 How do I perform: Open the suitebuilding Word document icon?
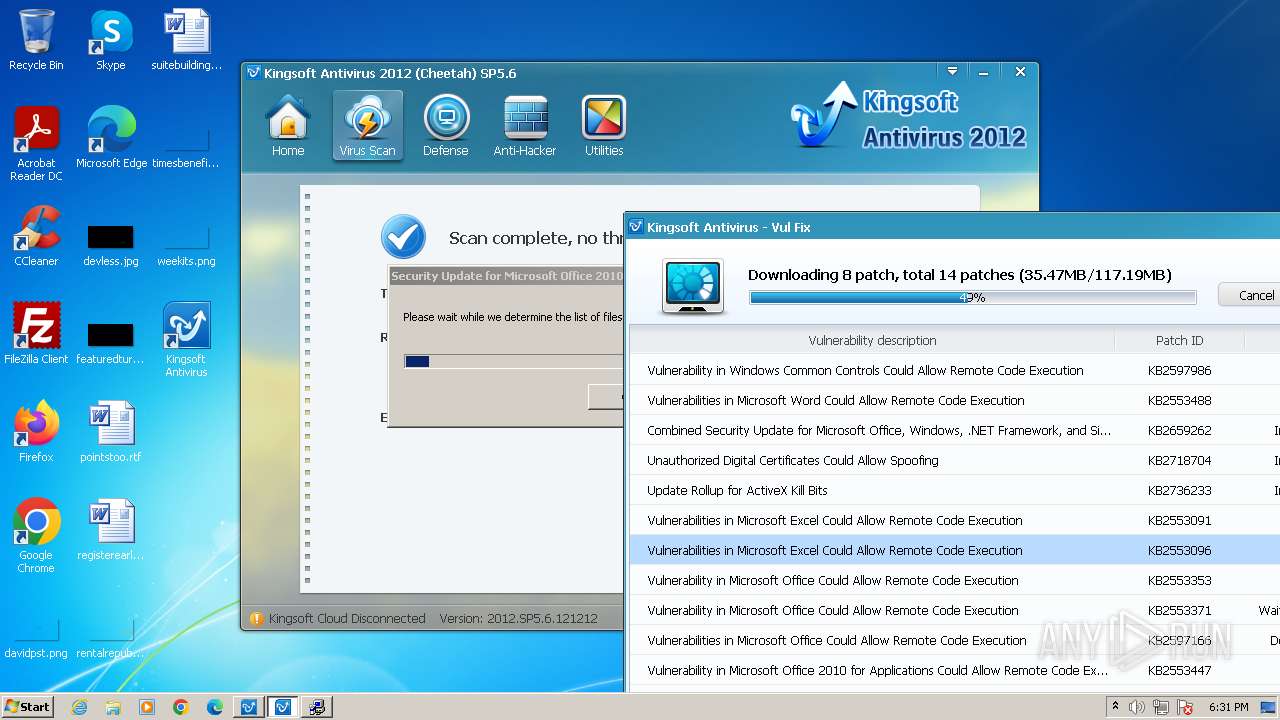pyautogui.click(x=187, y=40)
